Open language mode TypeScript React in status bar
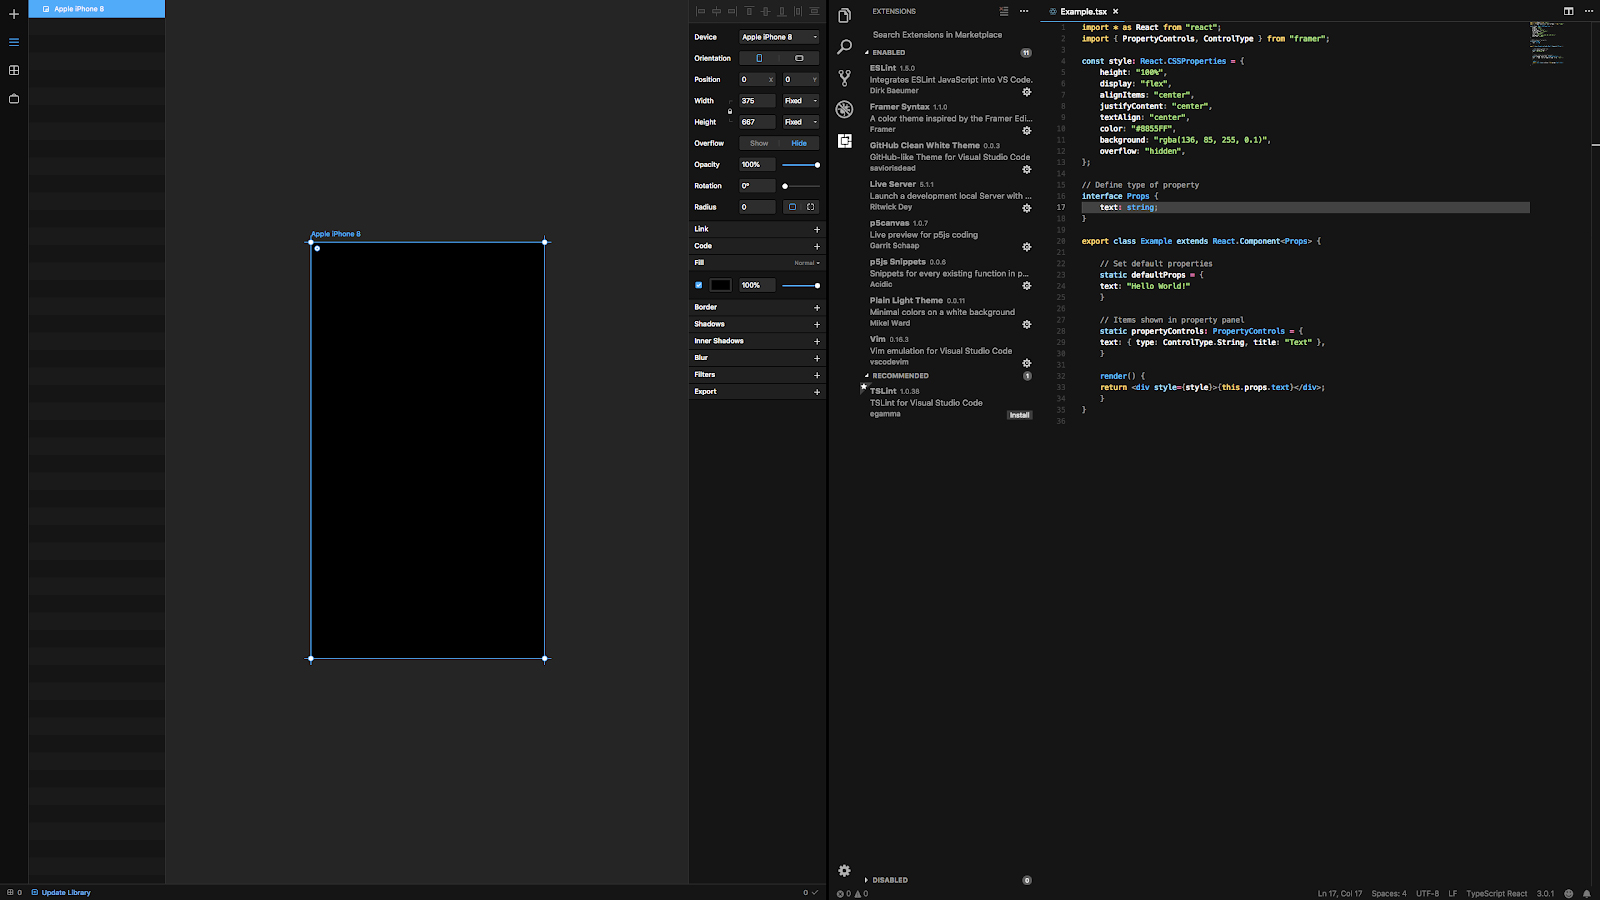This screenshot has width=1600, height=900. click(1496, 894)
